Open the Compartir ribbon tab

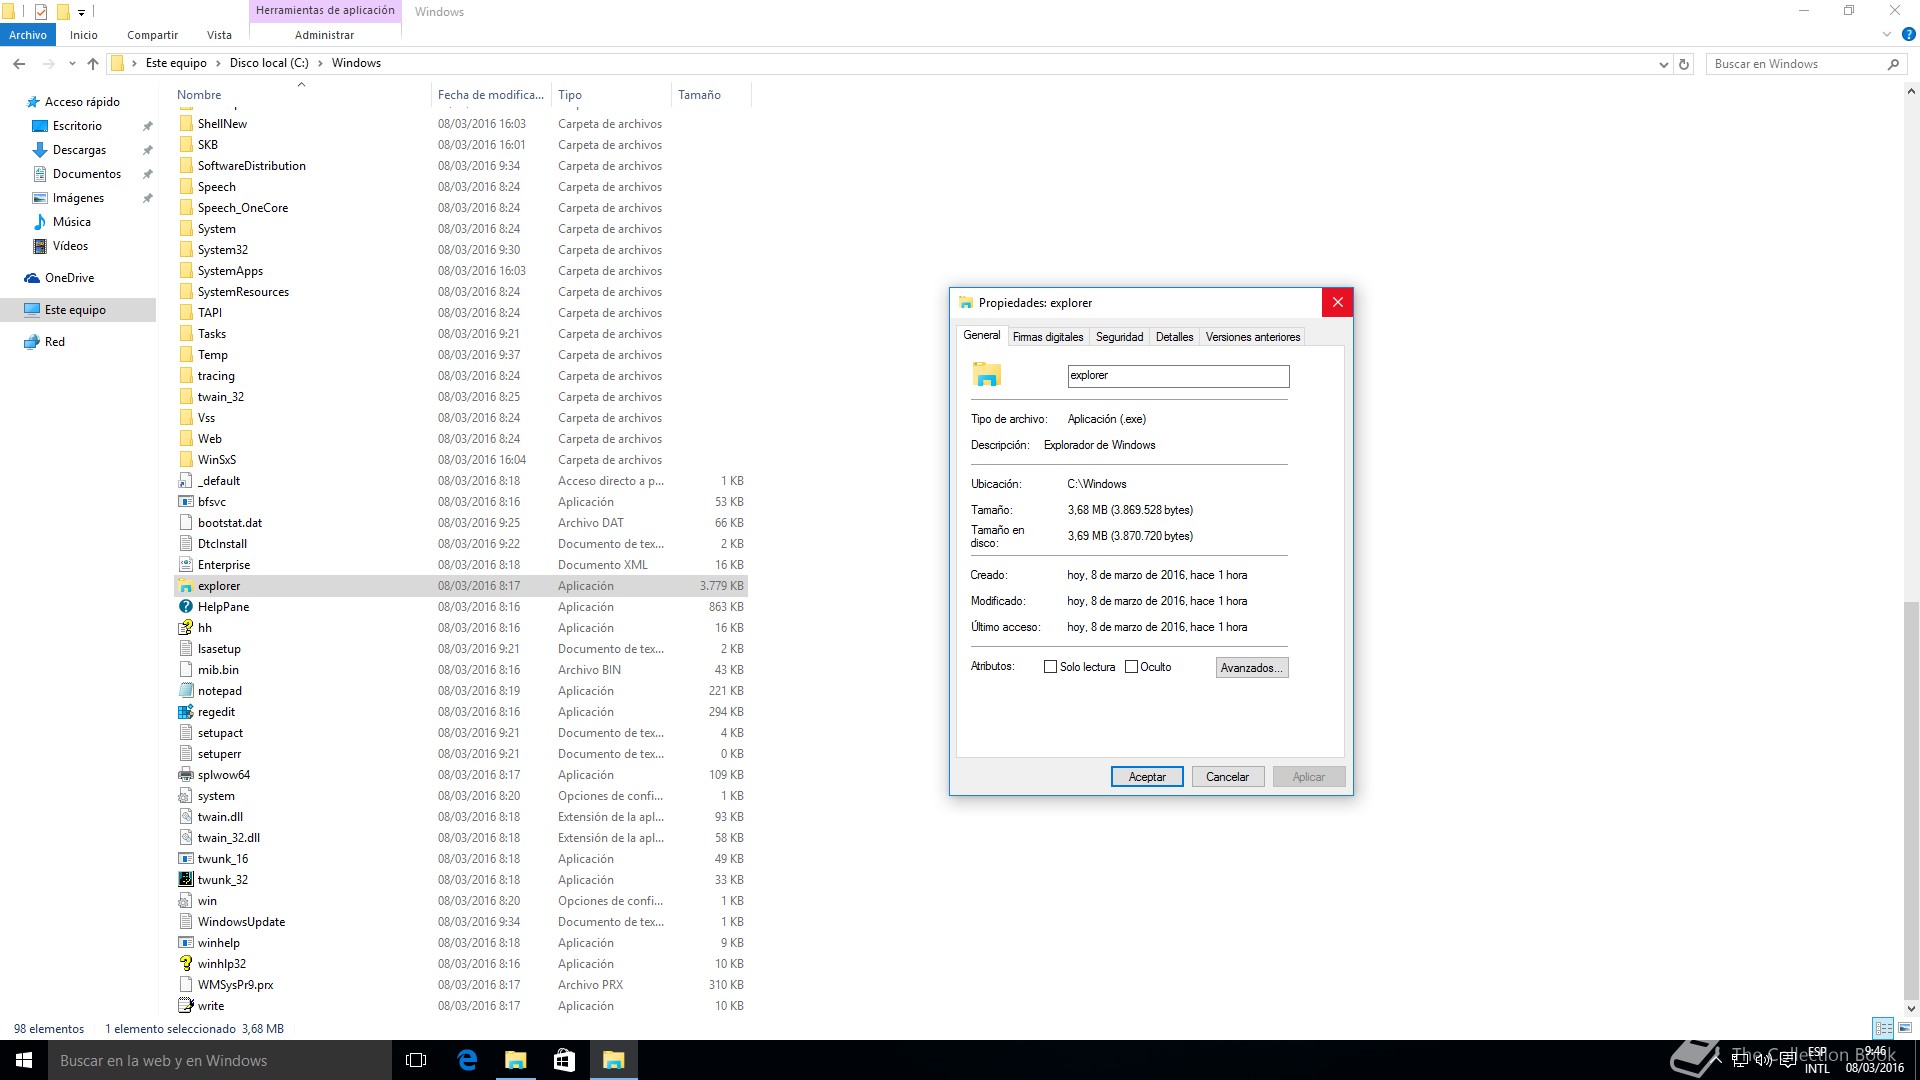(152, 35)
